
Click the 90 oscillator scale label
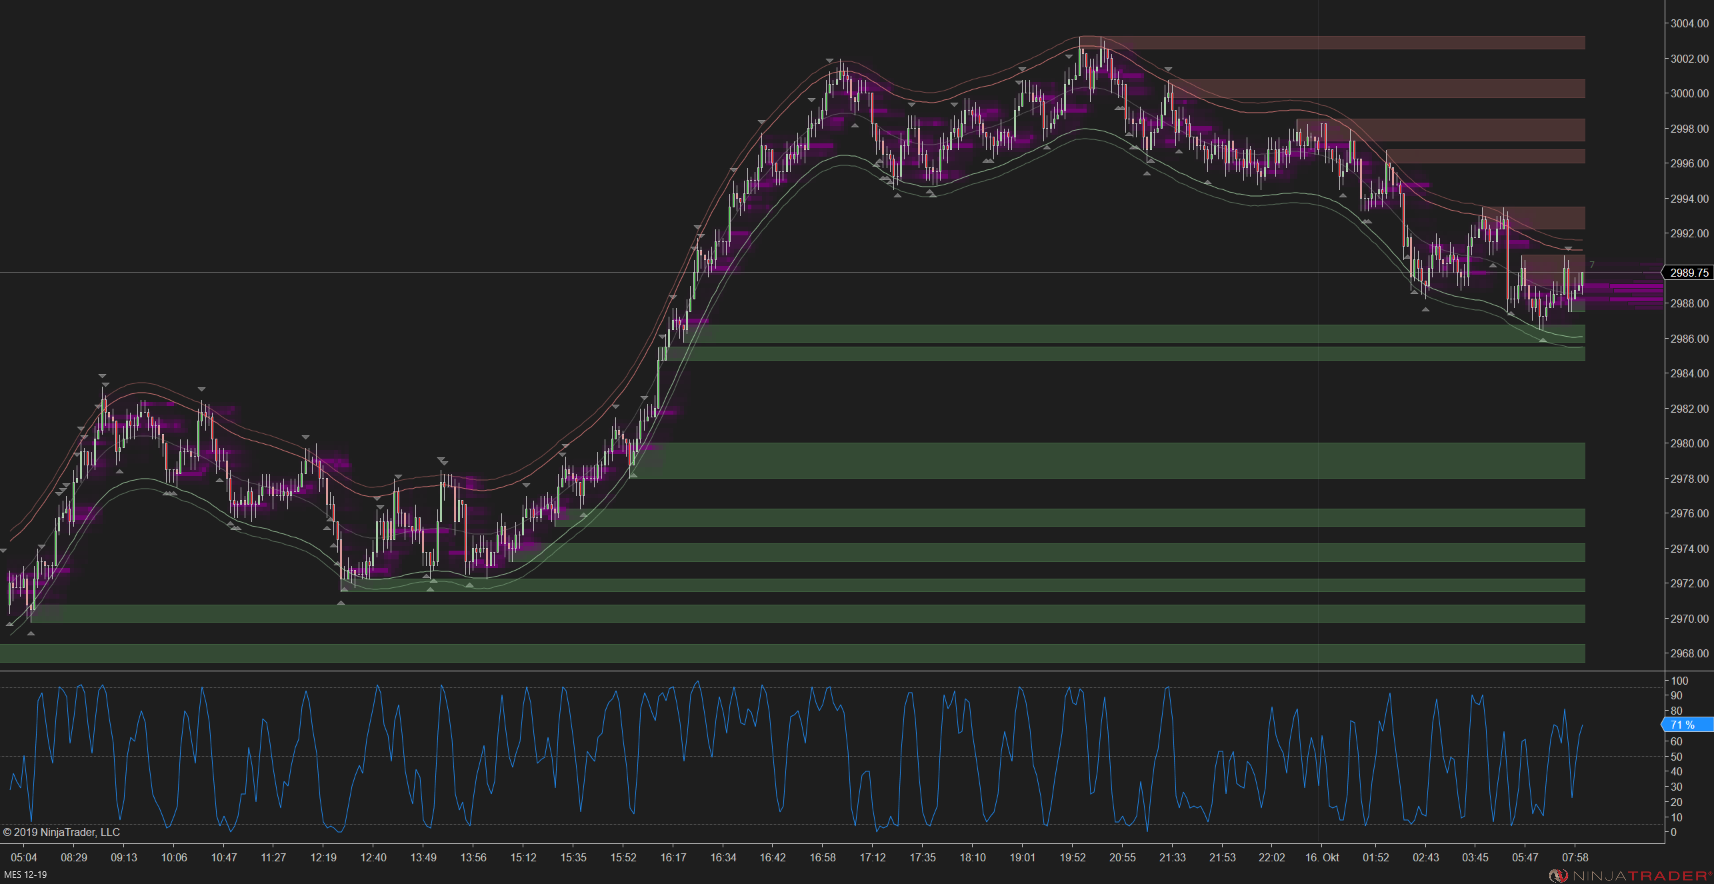(x=1677, y=696)
